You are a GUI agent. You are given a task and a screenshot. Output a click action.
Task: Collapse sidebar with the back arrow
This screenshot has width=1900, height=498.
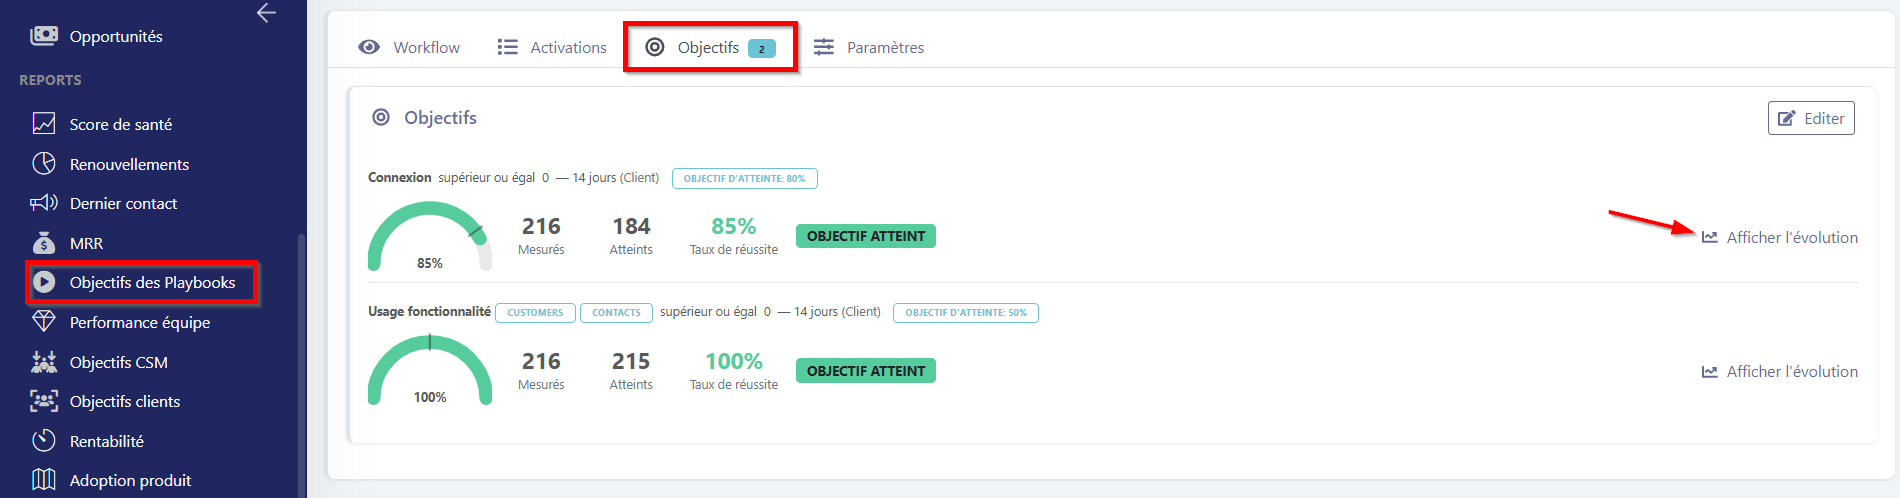[x=266, y=13]
